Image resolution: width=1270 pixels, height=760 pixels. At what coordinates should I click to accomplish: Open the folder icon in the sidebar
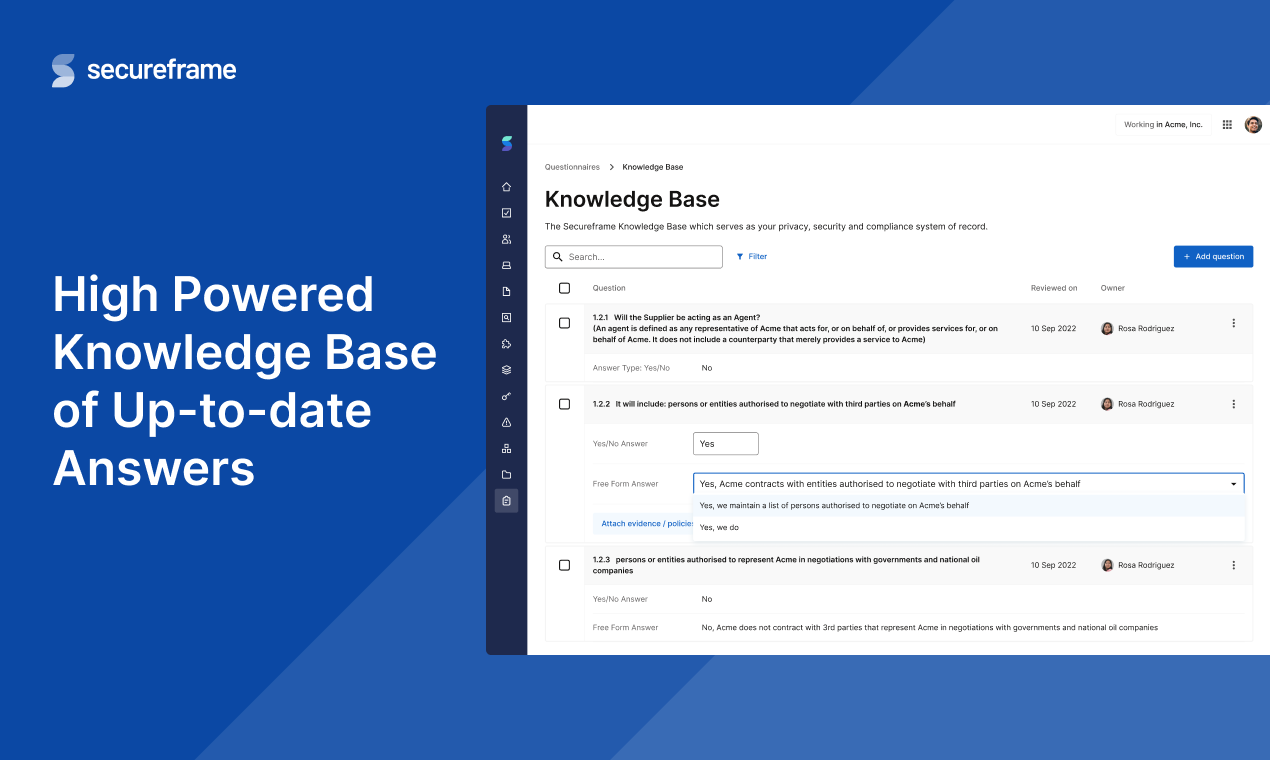pyautogui.click(x=507, y=474)
